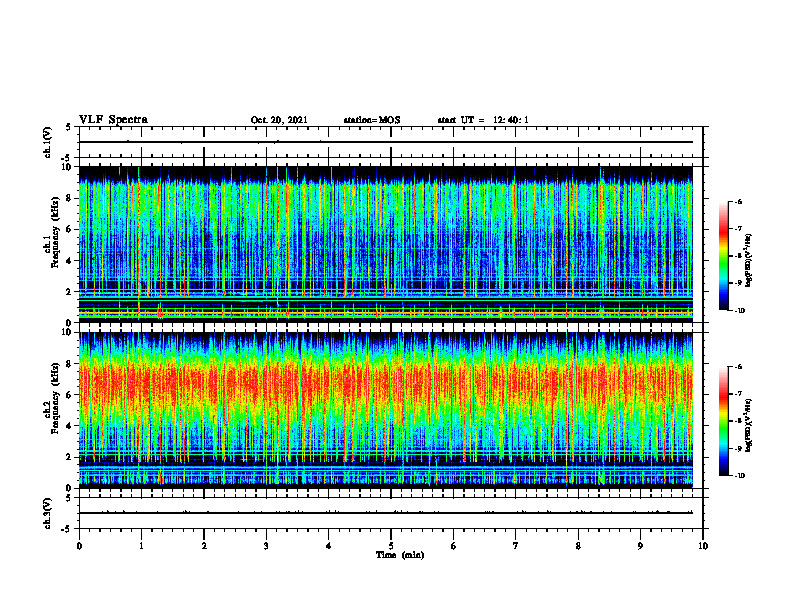This screenshot has width=792, height=612.
Task: Click the time axis tick label "10"
Action: pyautogui.click(x=703, y=546)
